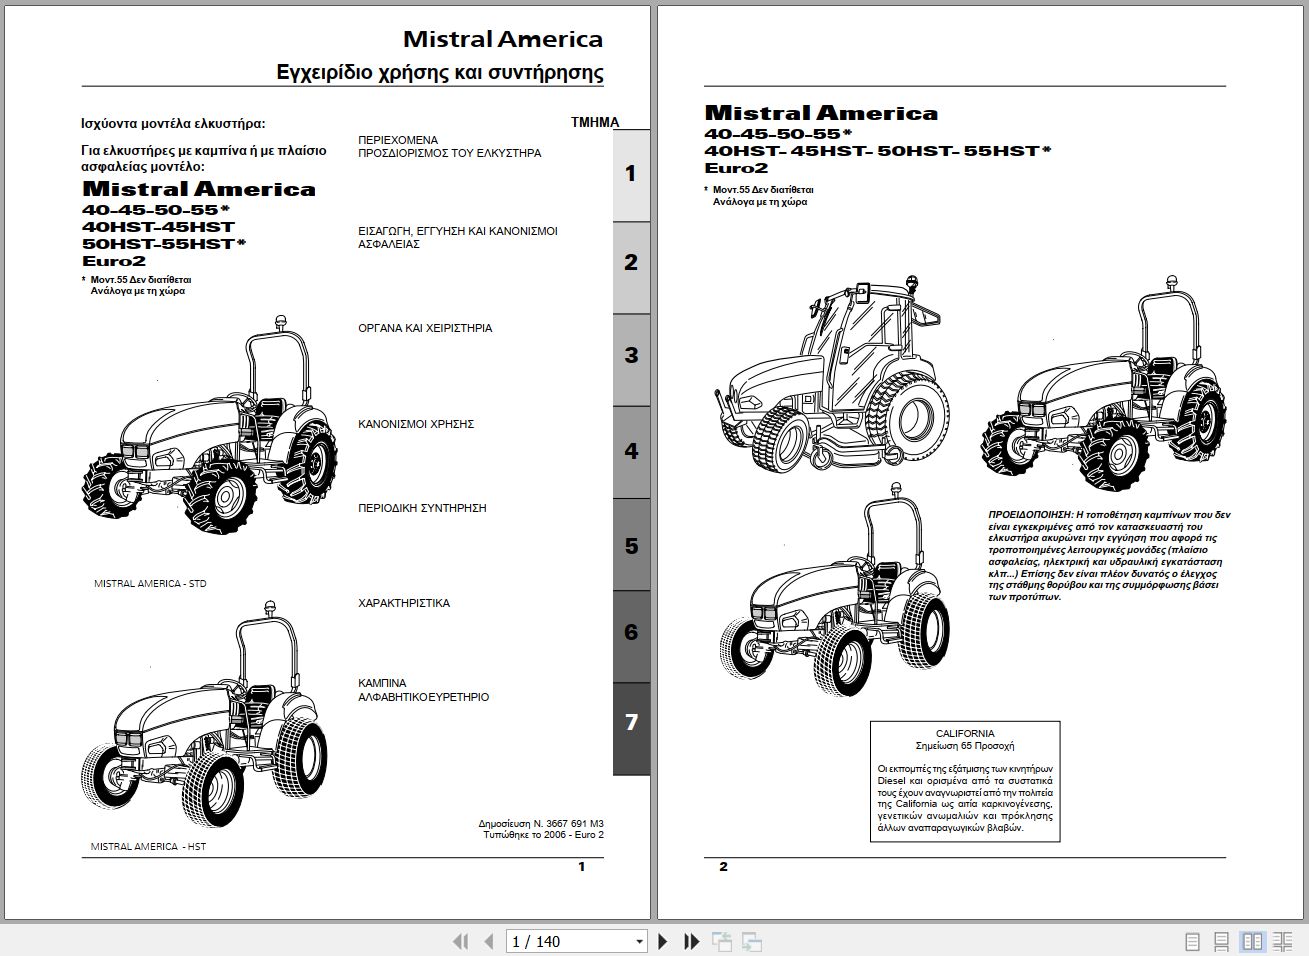Jump to the last page
Screen dimensions: 1309x956
(691, 941)
